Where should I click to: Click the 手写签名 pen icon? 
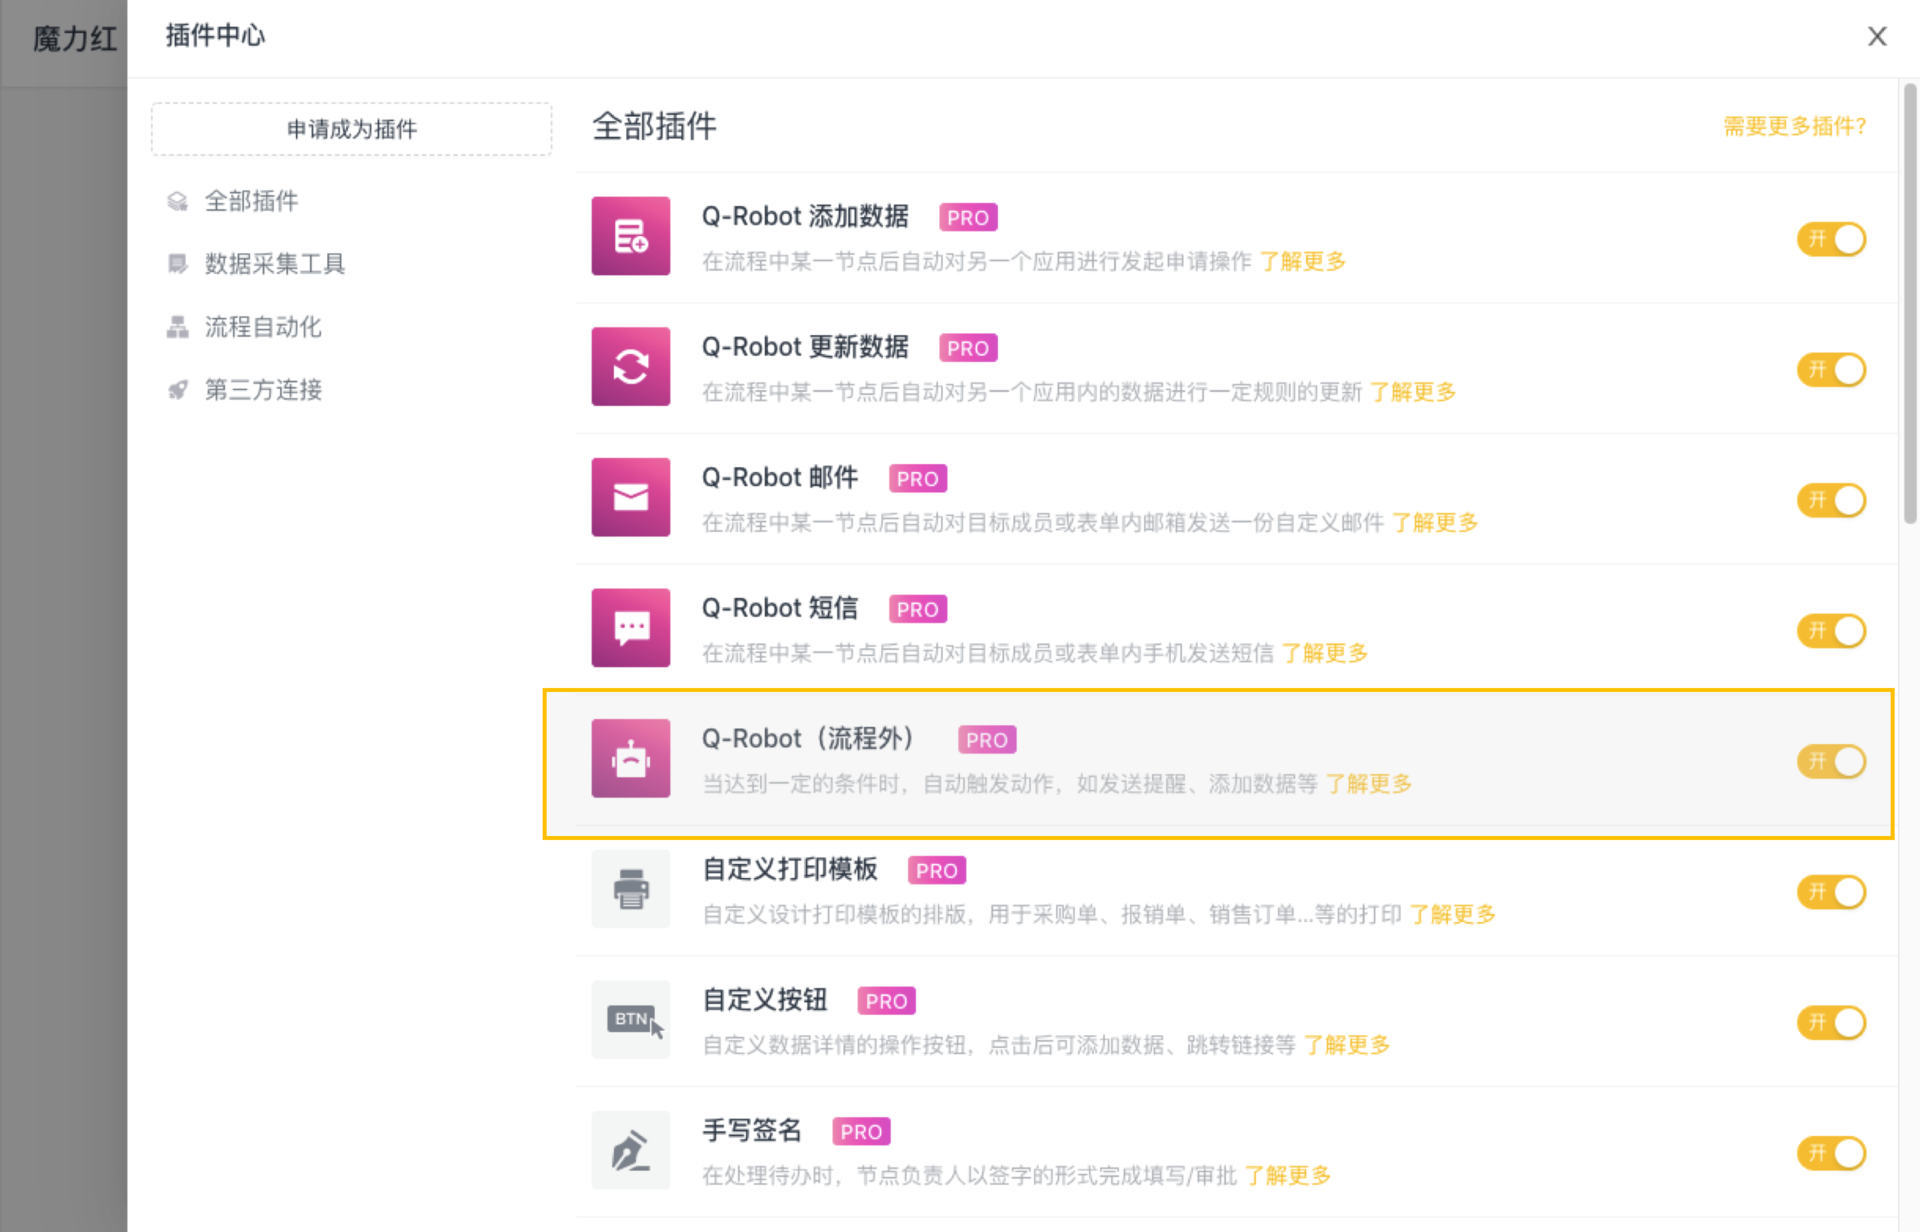pos(630,1150)
